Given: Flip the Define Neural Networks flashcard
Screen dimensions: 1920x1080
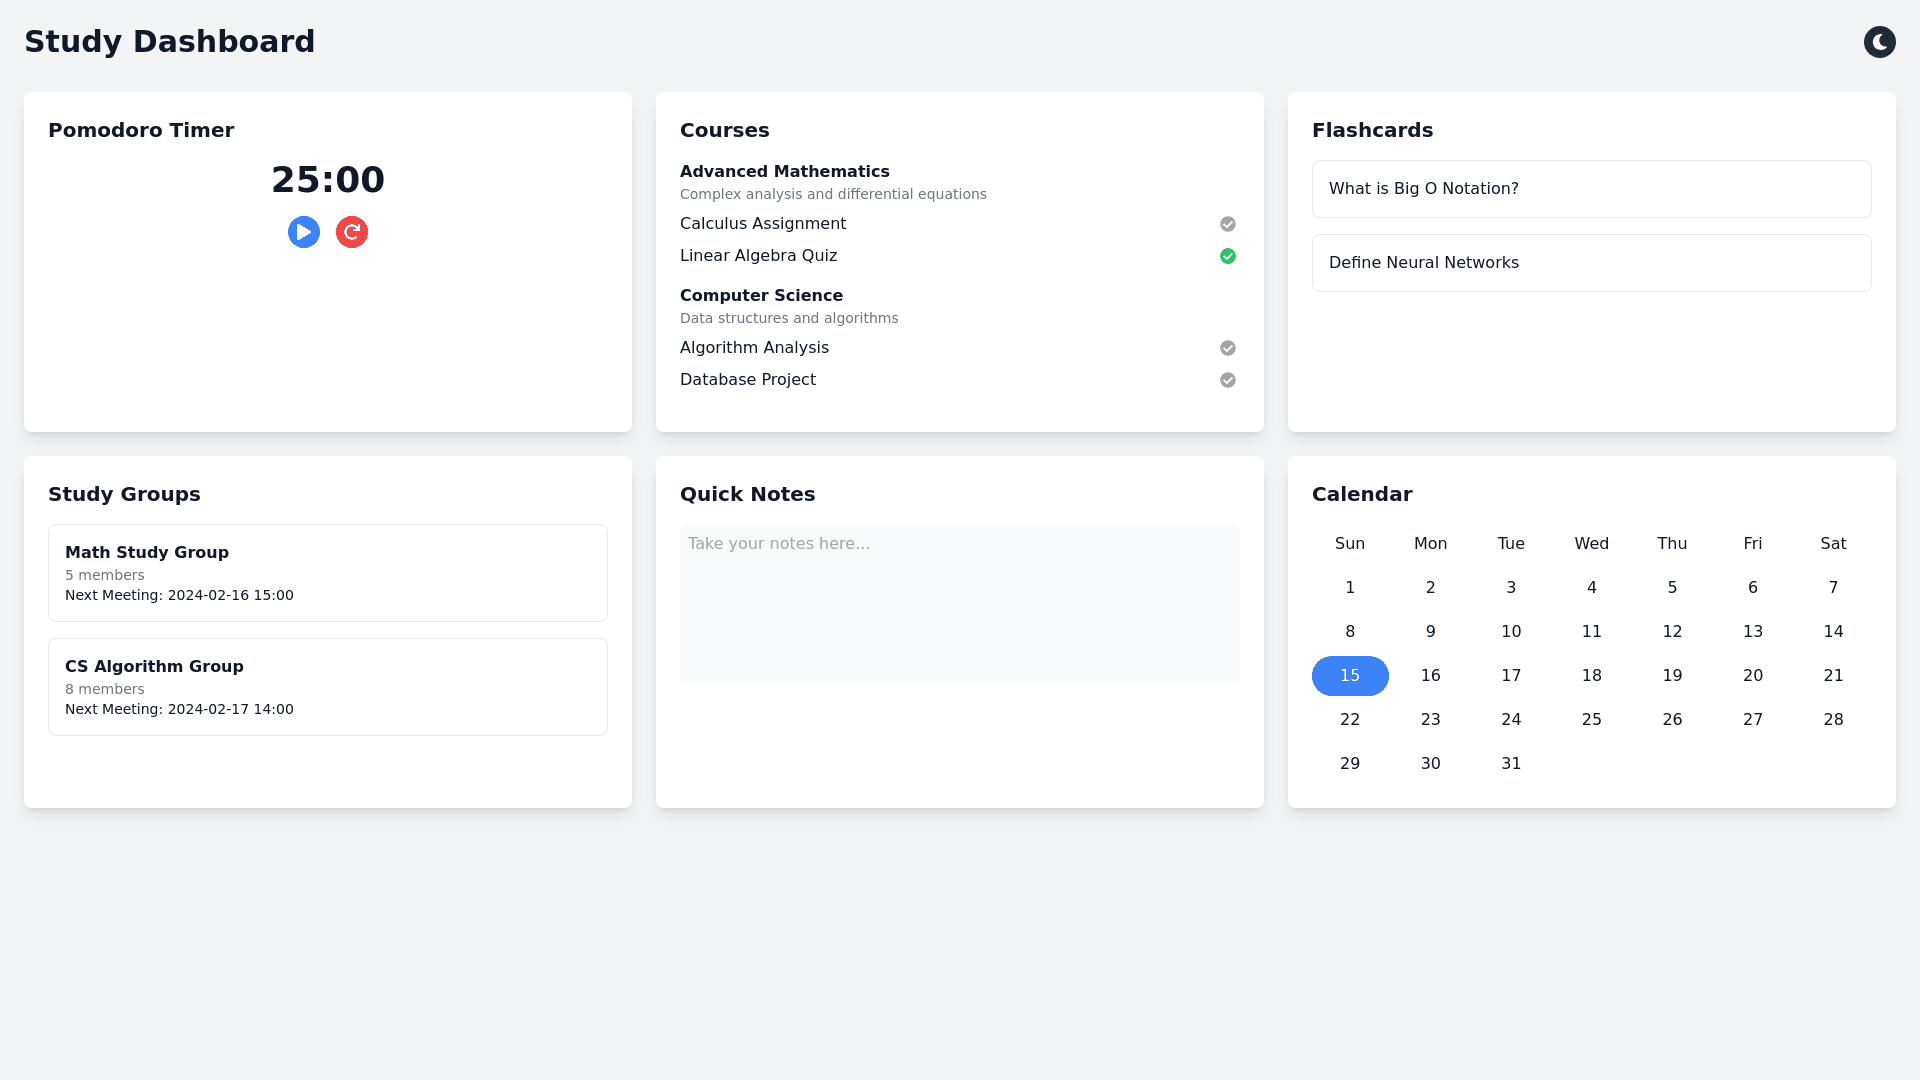Looking at the screenshot, I should pyautogui.click(x=1591, y=263).
